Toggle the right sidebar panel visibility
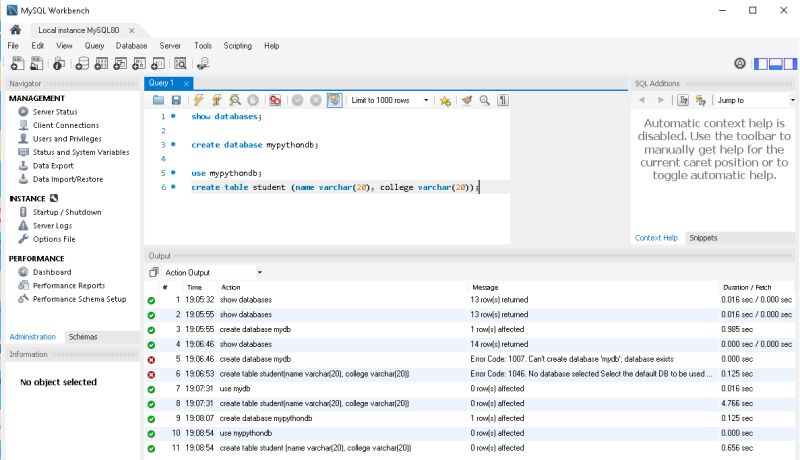The width and height of the screenshot is (800, 460). [x=790, y=64]
